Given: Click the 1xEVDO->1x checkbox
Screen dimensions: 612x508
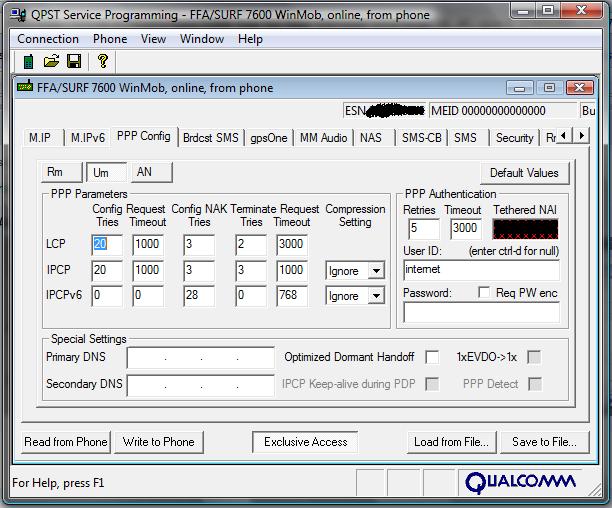Looking at the screenshot, I should [x=534, y=357].
